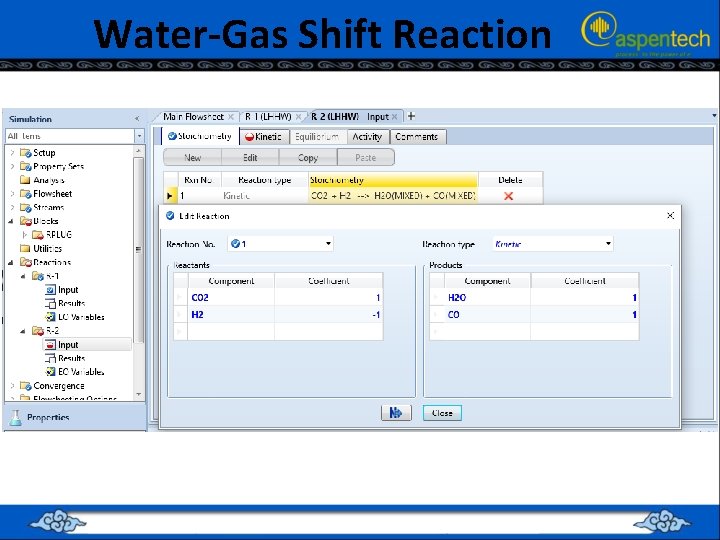Select the H2O product component cell
This screenshot has height=540, width=720.
pos(487,298)
